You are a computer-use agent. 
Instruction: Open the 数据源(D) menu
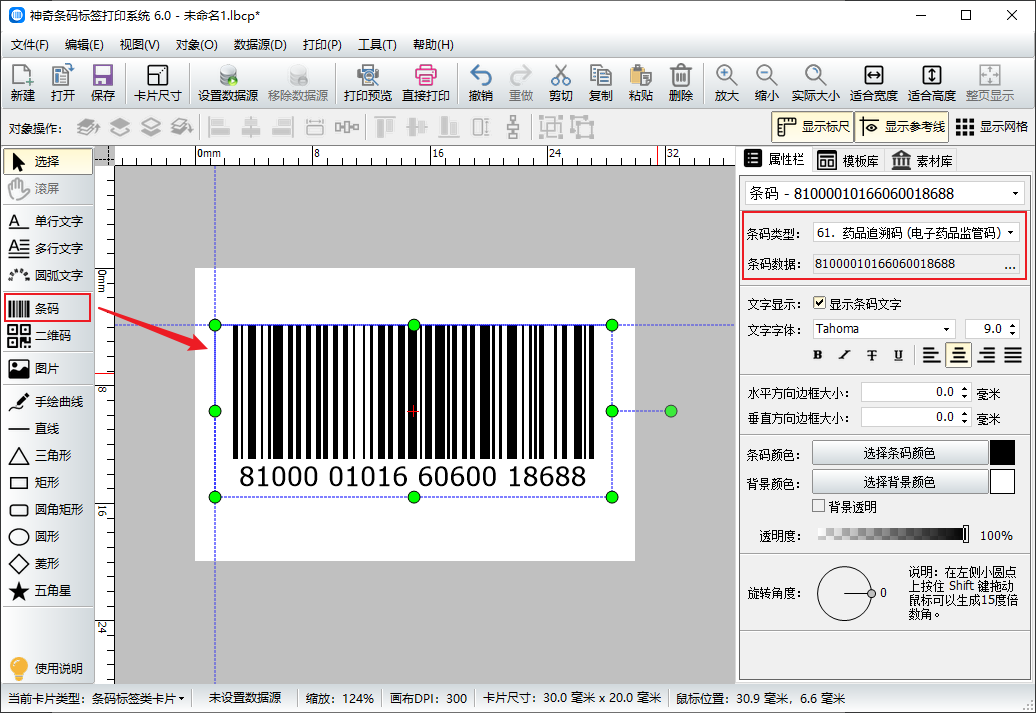260,45
